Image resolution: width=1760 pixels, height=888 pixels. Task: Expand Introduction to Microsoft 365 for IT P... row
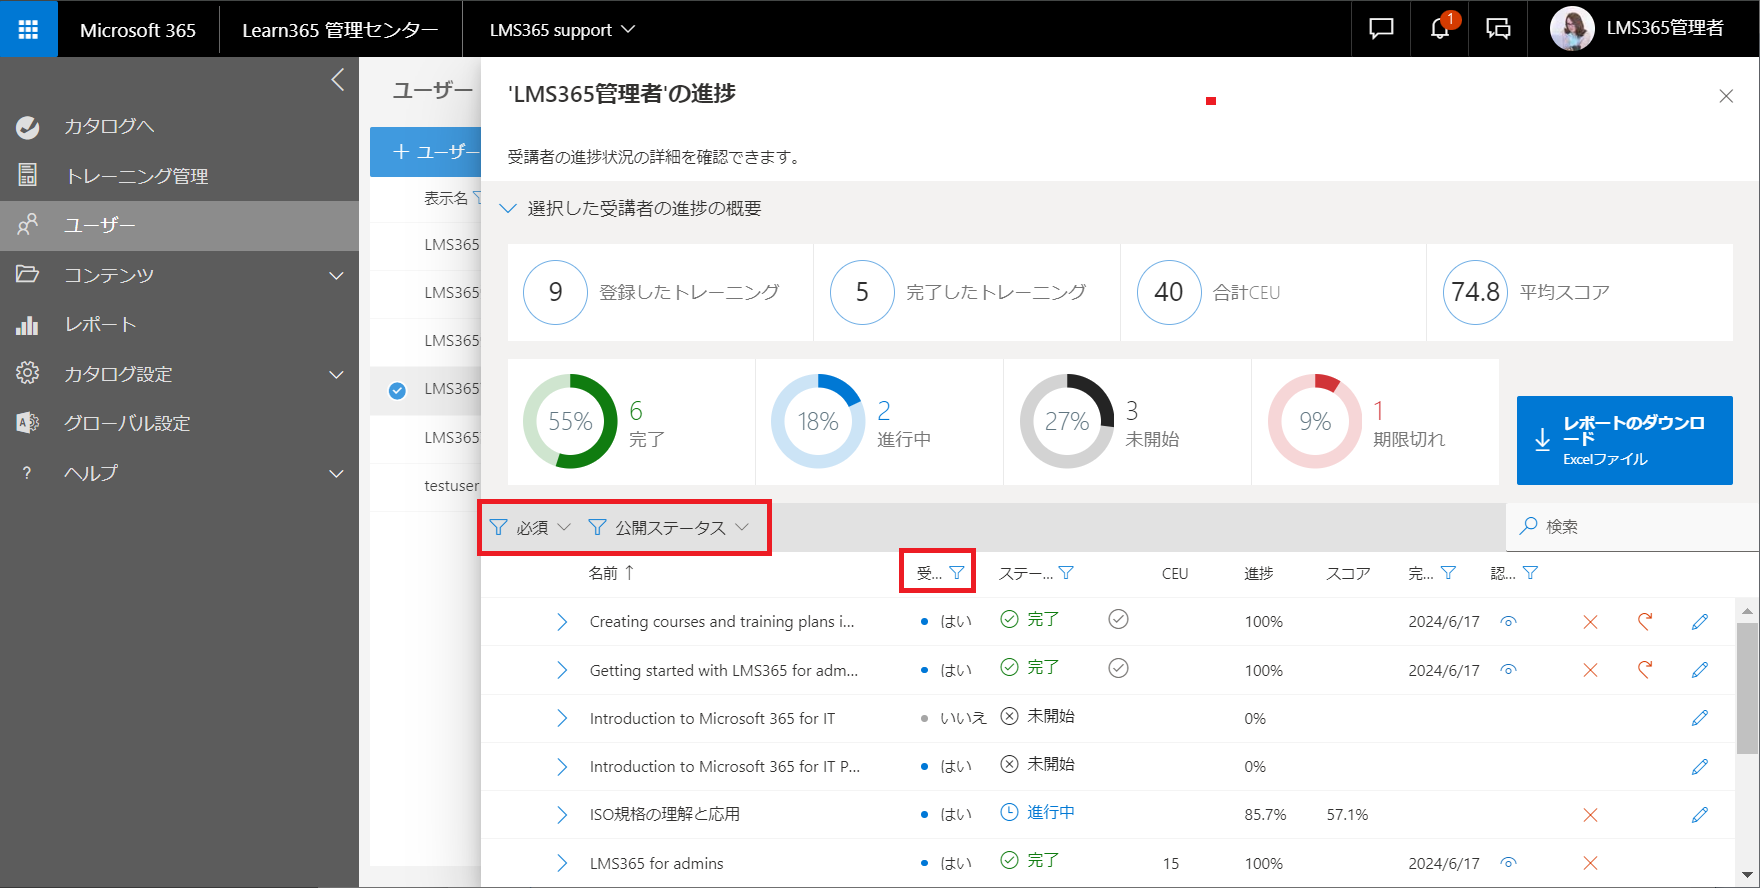pyautogui.click(x=562, y=767)
